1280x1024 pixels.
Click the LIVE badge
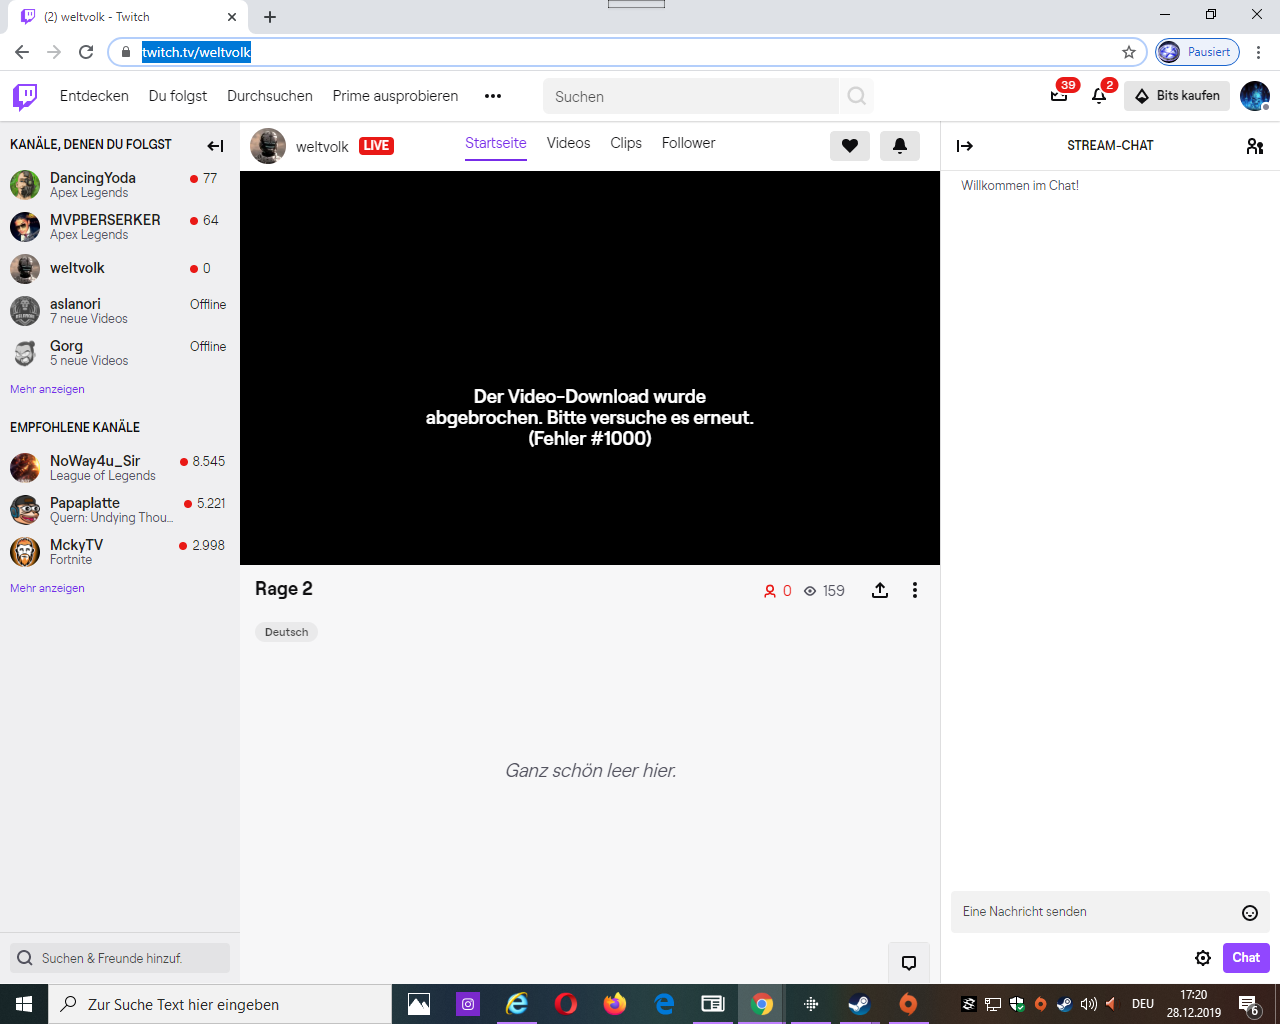click(376, 146)
